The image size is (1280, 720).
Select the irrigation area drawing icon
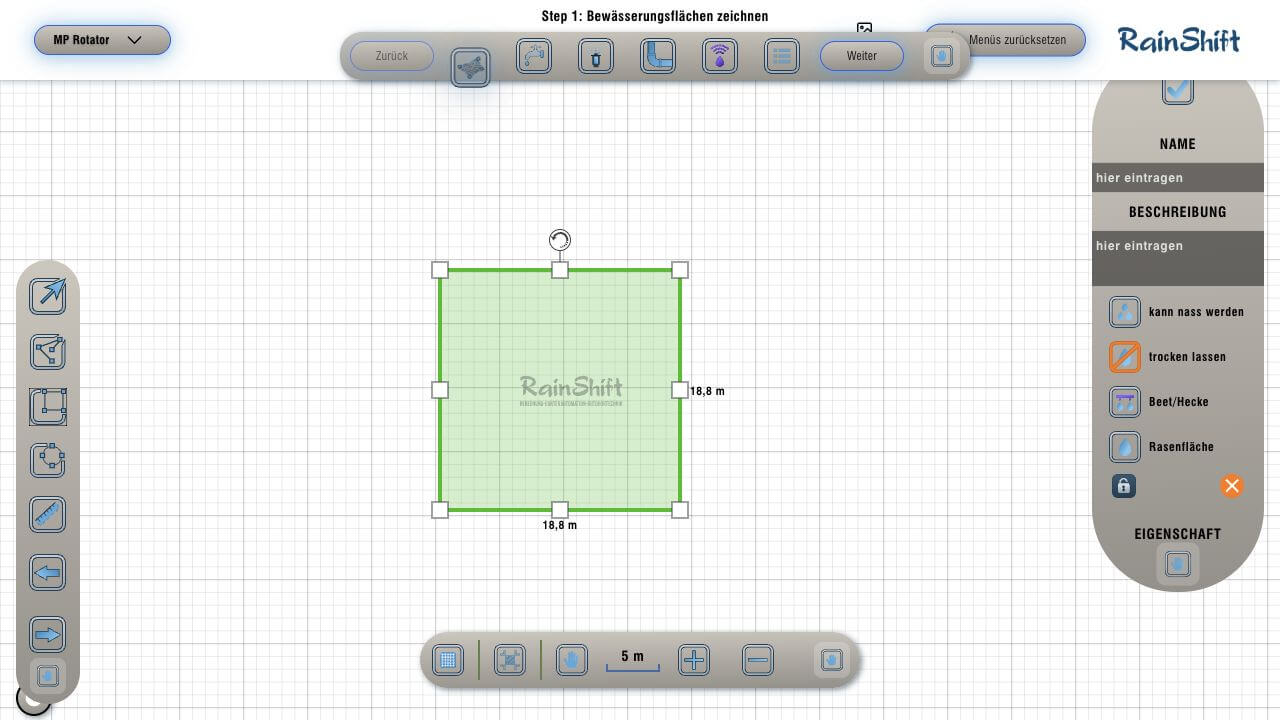tap(470, 67)
